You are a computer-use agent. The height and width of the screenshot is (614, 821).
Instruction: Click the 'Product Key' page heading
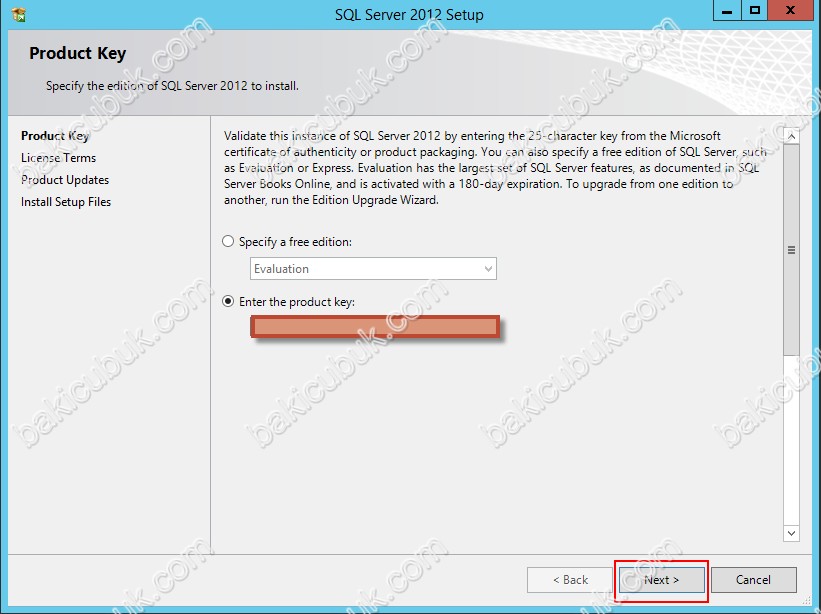coord(77,53)
